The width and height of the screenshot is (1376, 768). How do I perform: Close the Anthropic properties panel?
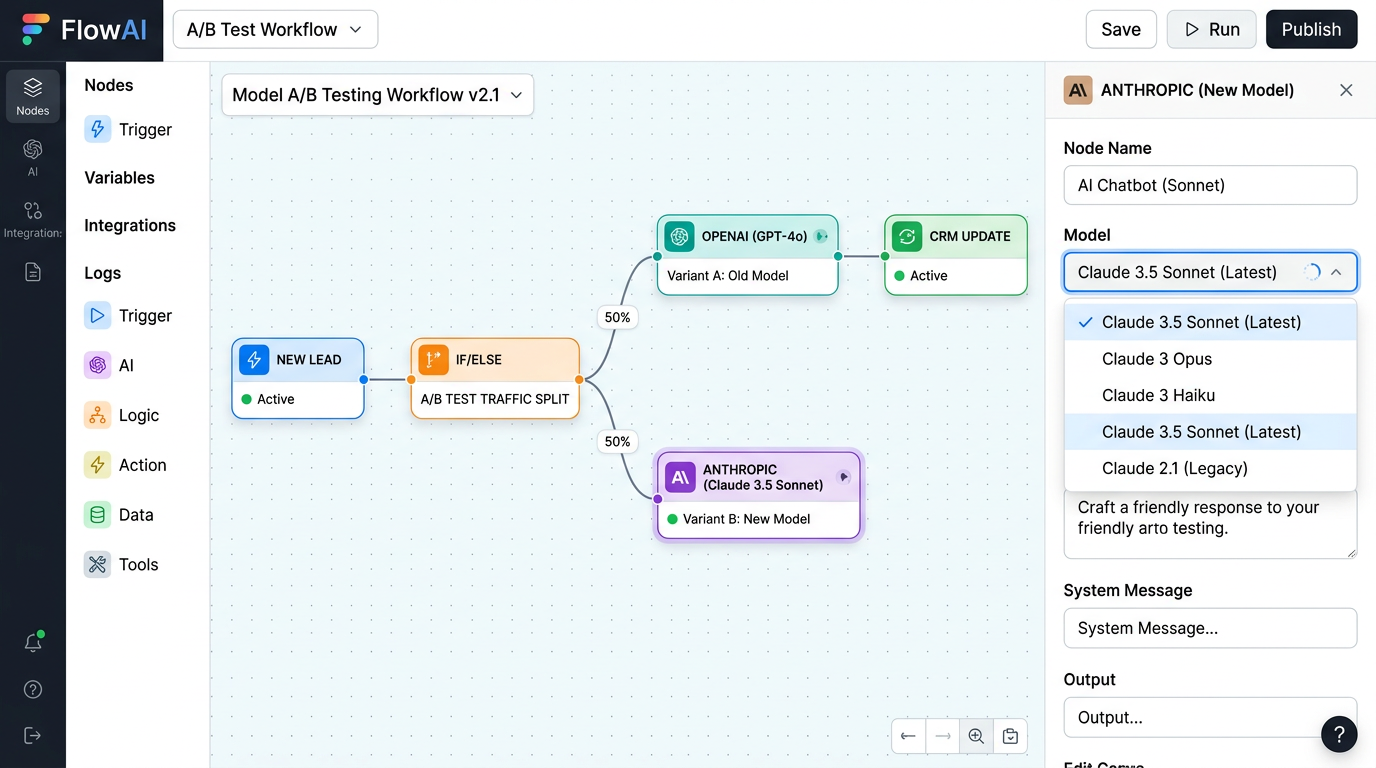[x=1346, y=90]
